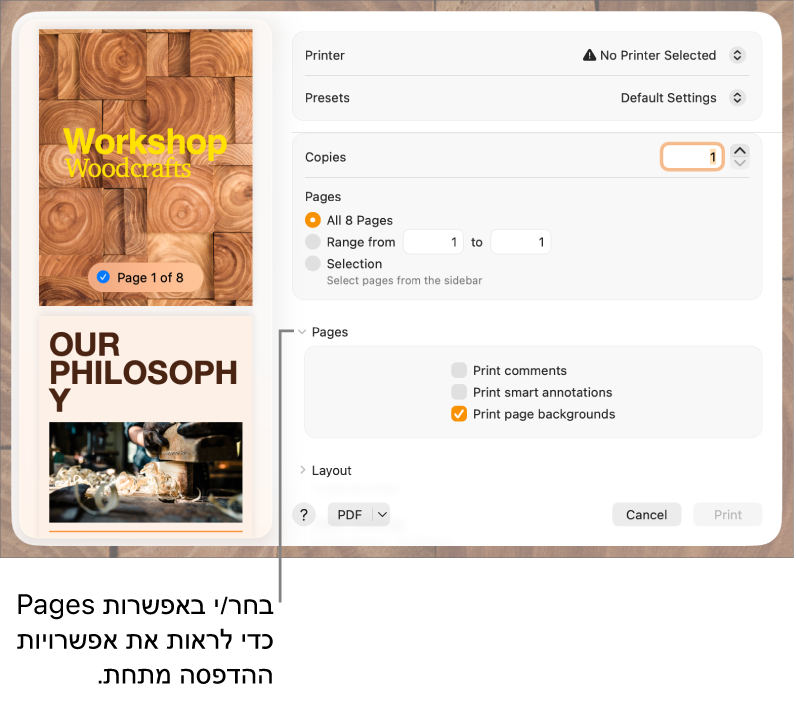Select the Selection radio button
This screenshot has width=796, height=702.
click(313, 263)
